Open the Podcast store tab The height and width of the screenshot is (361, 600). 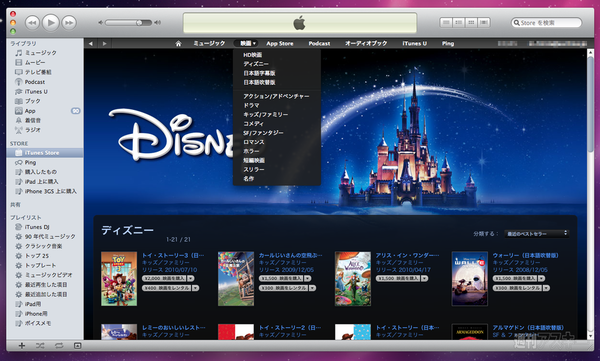point(319,43)
